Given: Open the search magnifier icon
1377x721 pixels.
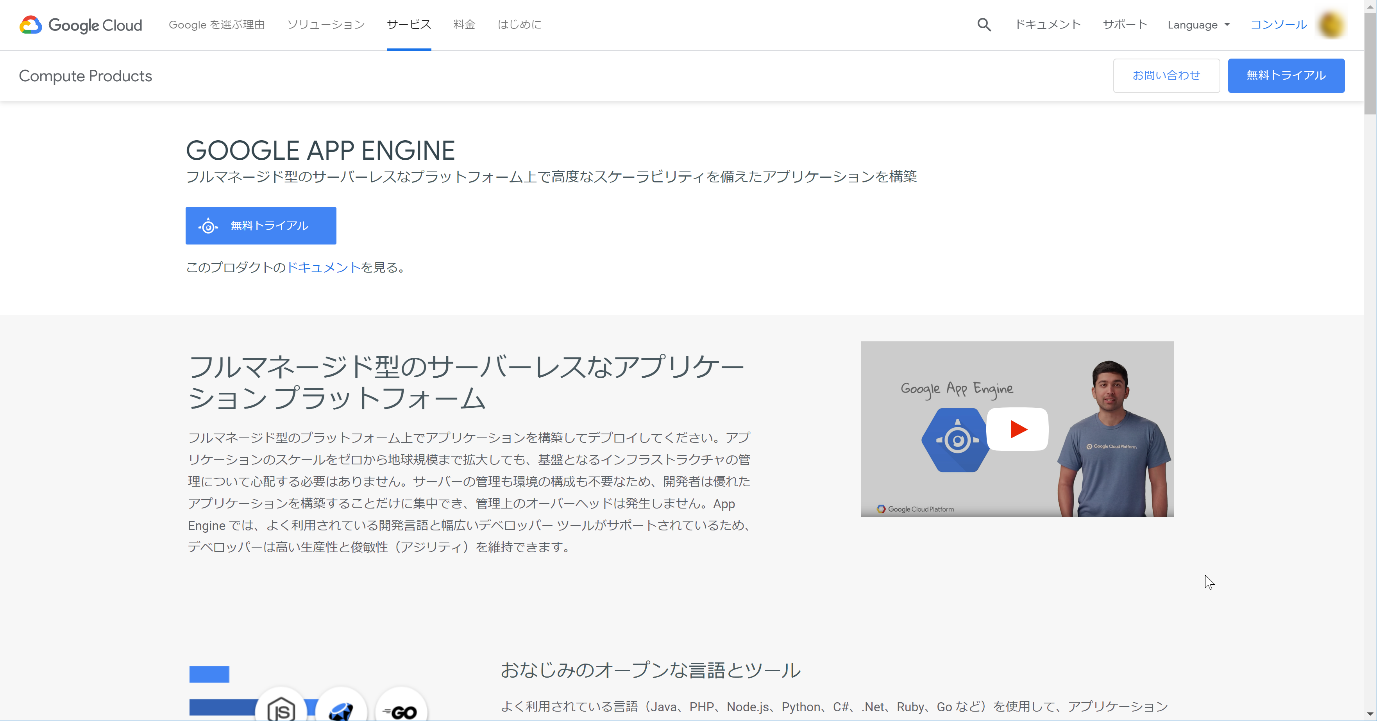Looking at the screenshot, I should [x=984, y=25].
